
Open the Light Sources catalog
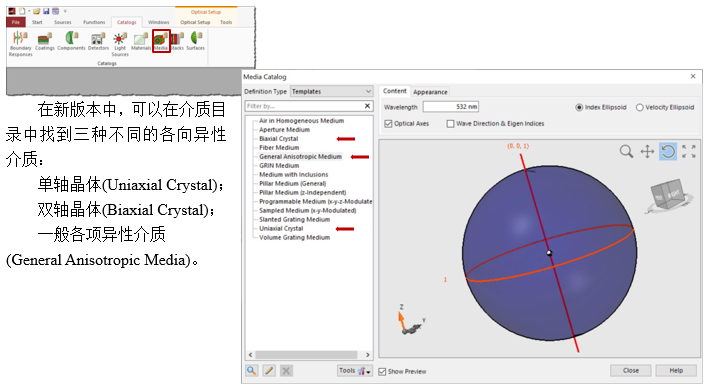tap(120, 44)
